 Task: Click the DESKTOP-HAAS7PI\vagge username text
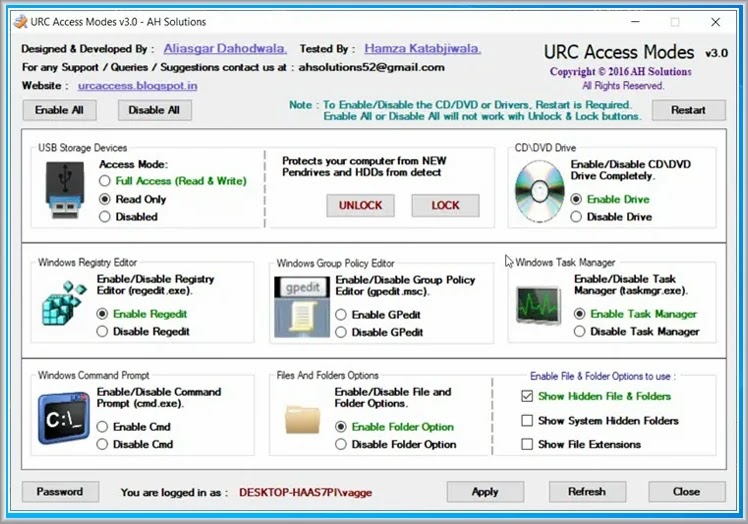pos(305,493)
